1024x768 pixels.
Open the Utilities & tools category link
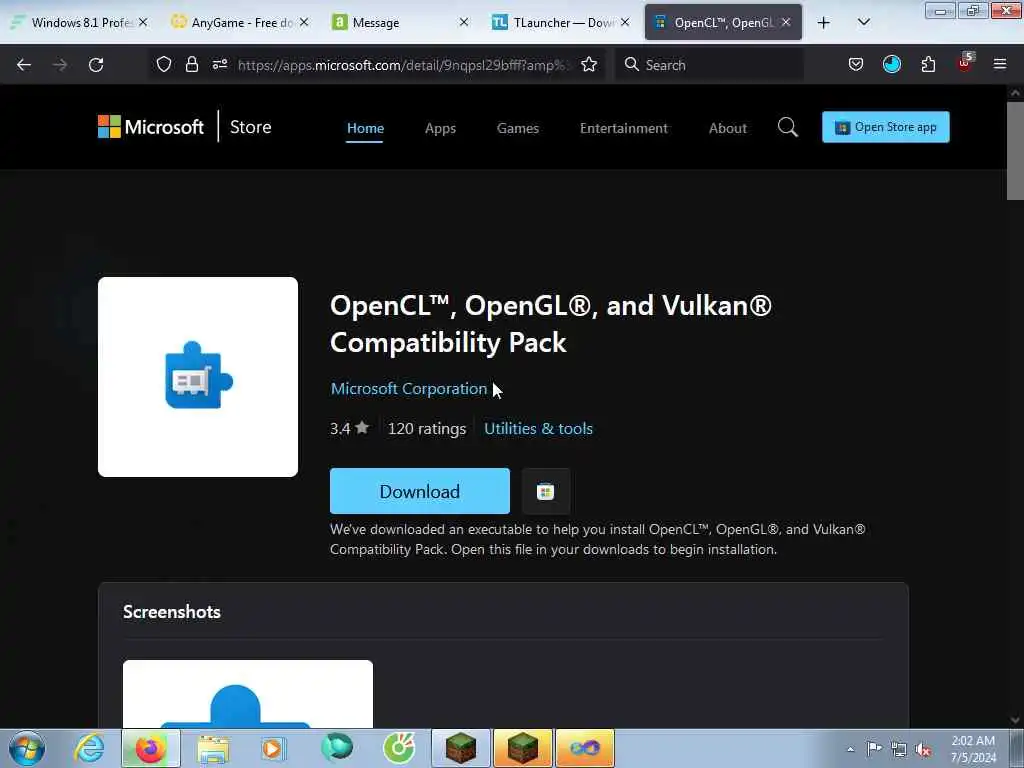[539, 428]
